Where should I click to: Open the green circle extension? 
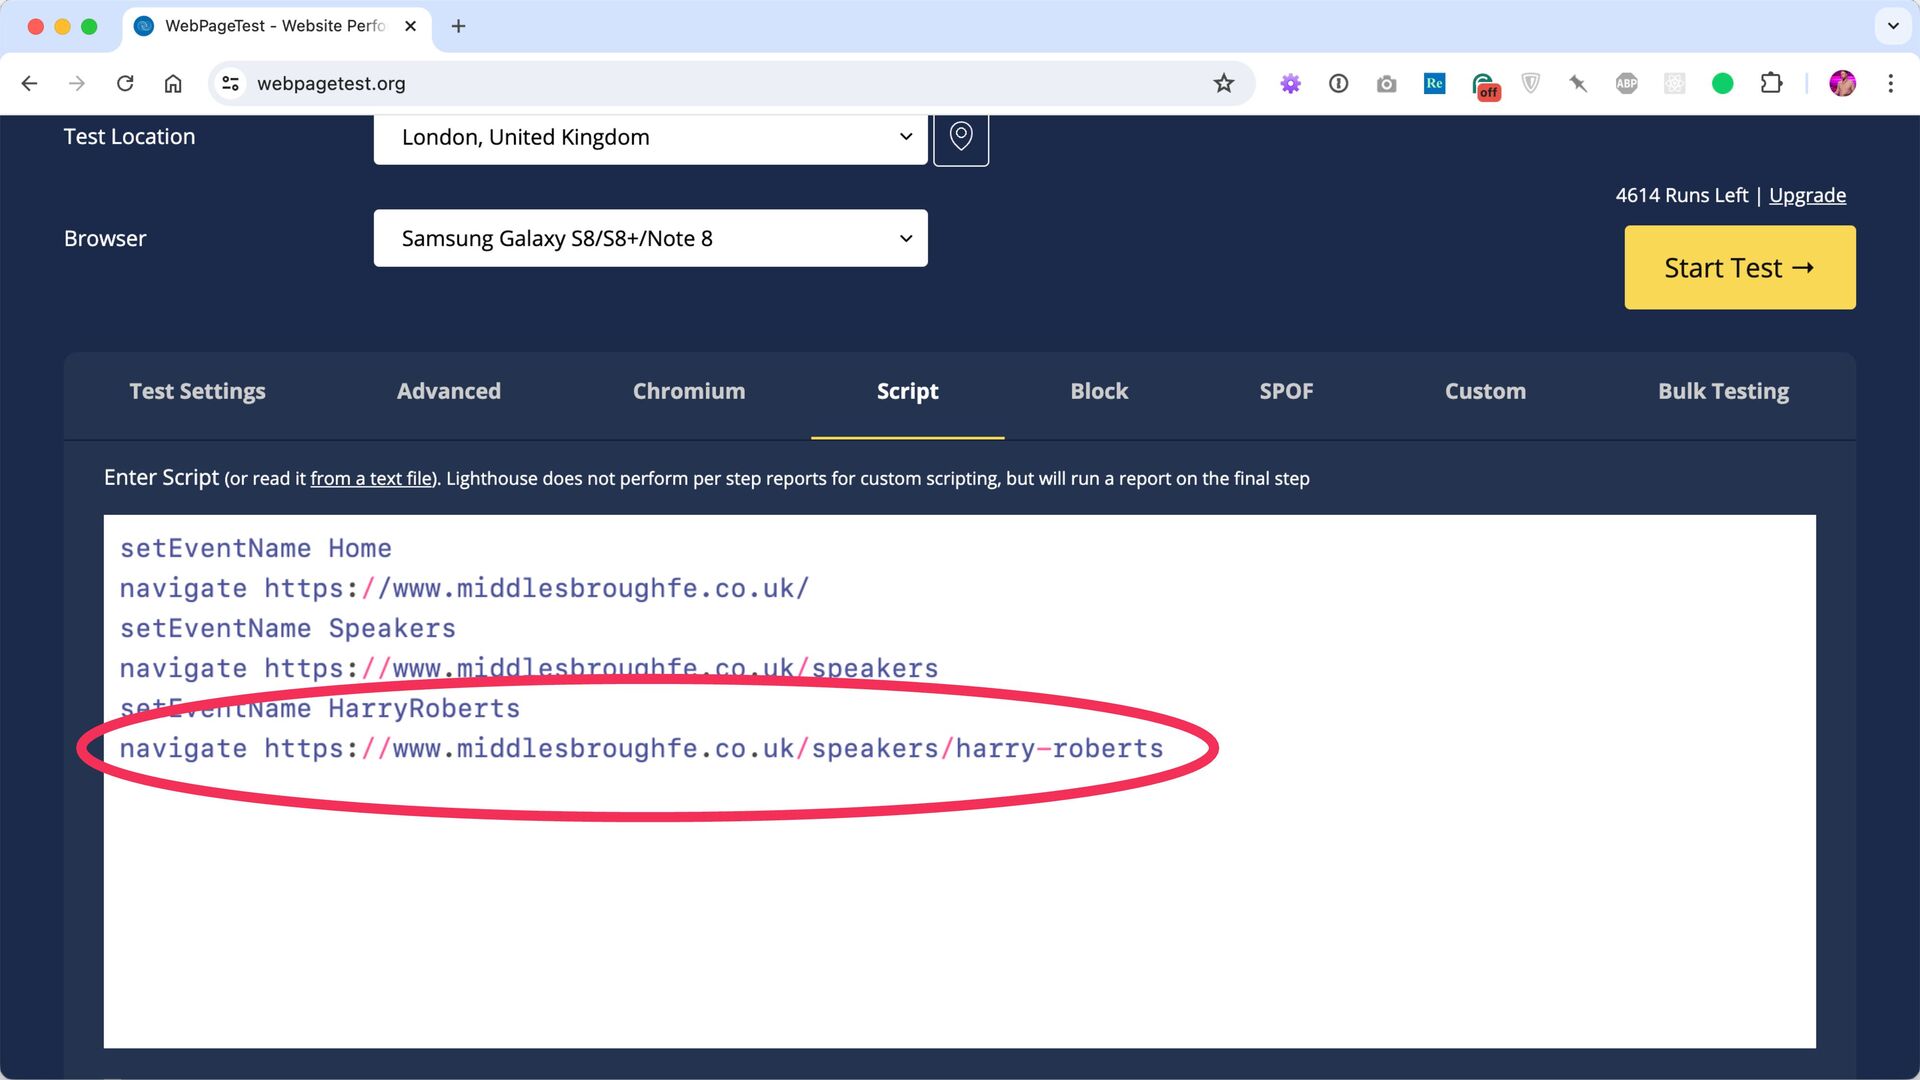[x=1722, y=84]
